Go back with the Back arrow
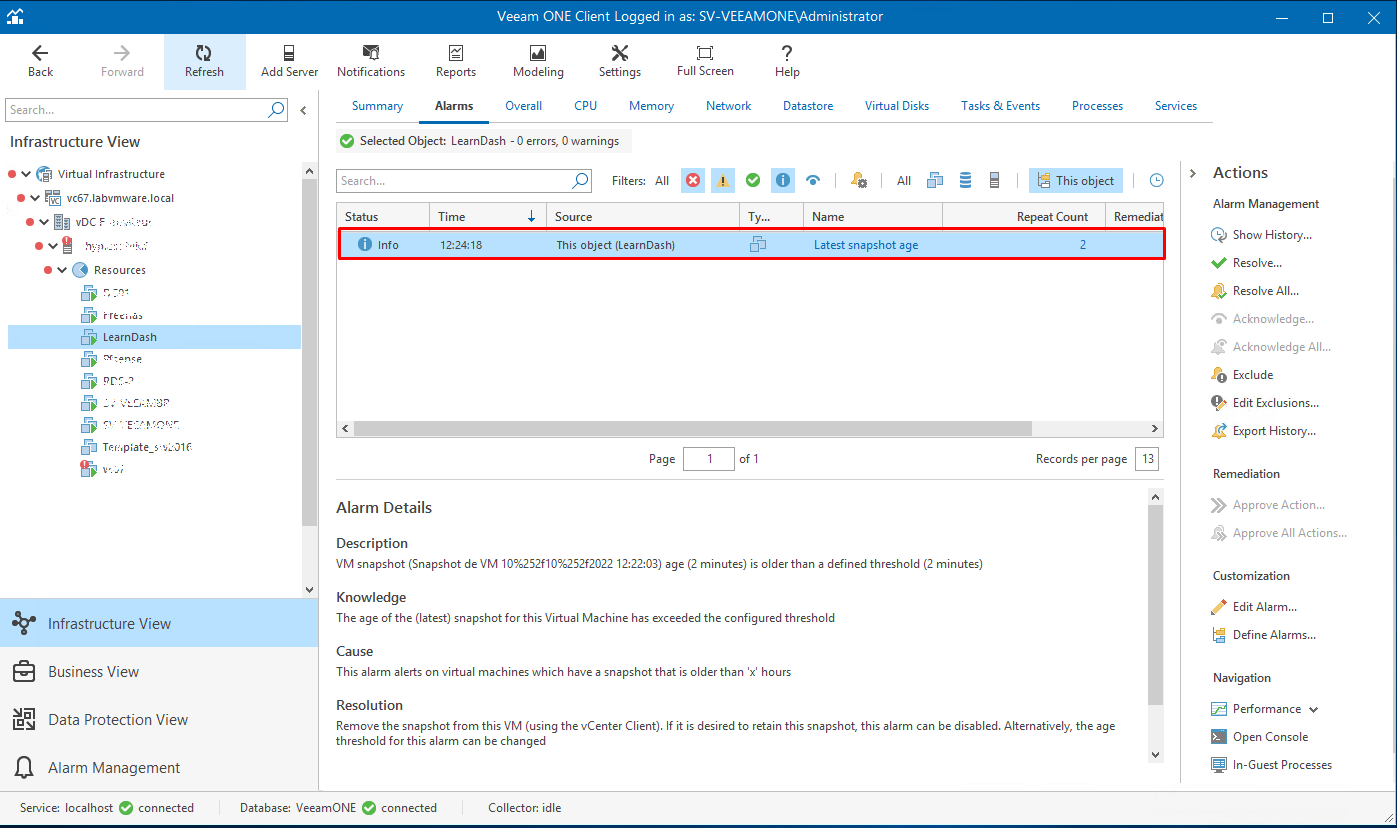 click(x=40, y=61)
